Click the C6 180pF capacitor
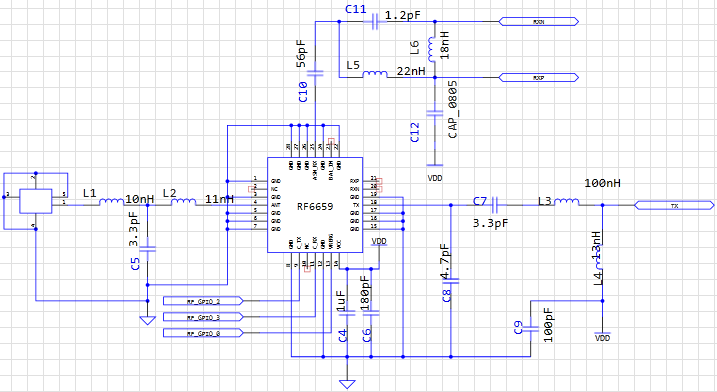Image resolution: width=717 pixels, height=392 pixels. (371, 313)
